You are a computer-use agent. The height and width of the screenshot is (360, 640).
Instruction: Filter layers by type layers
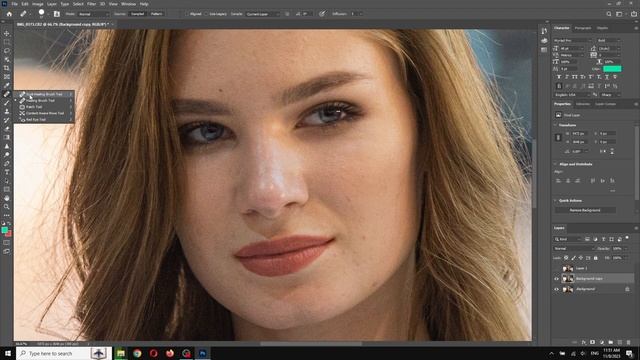(x=603, y=239)
